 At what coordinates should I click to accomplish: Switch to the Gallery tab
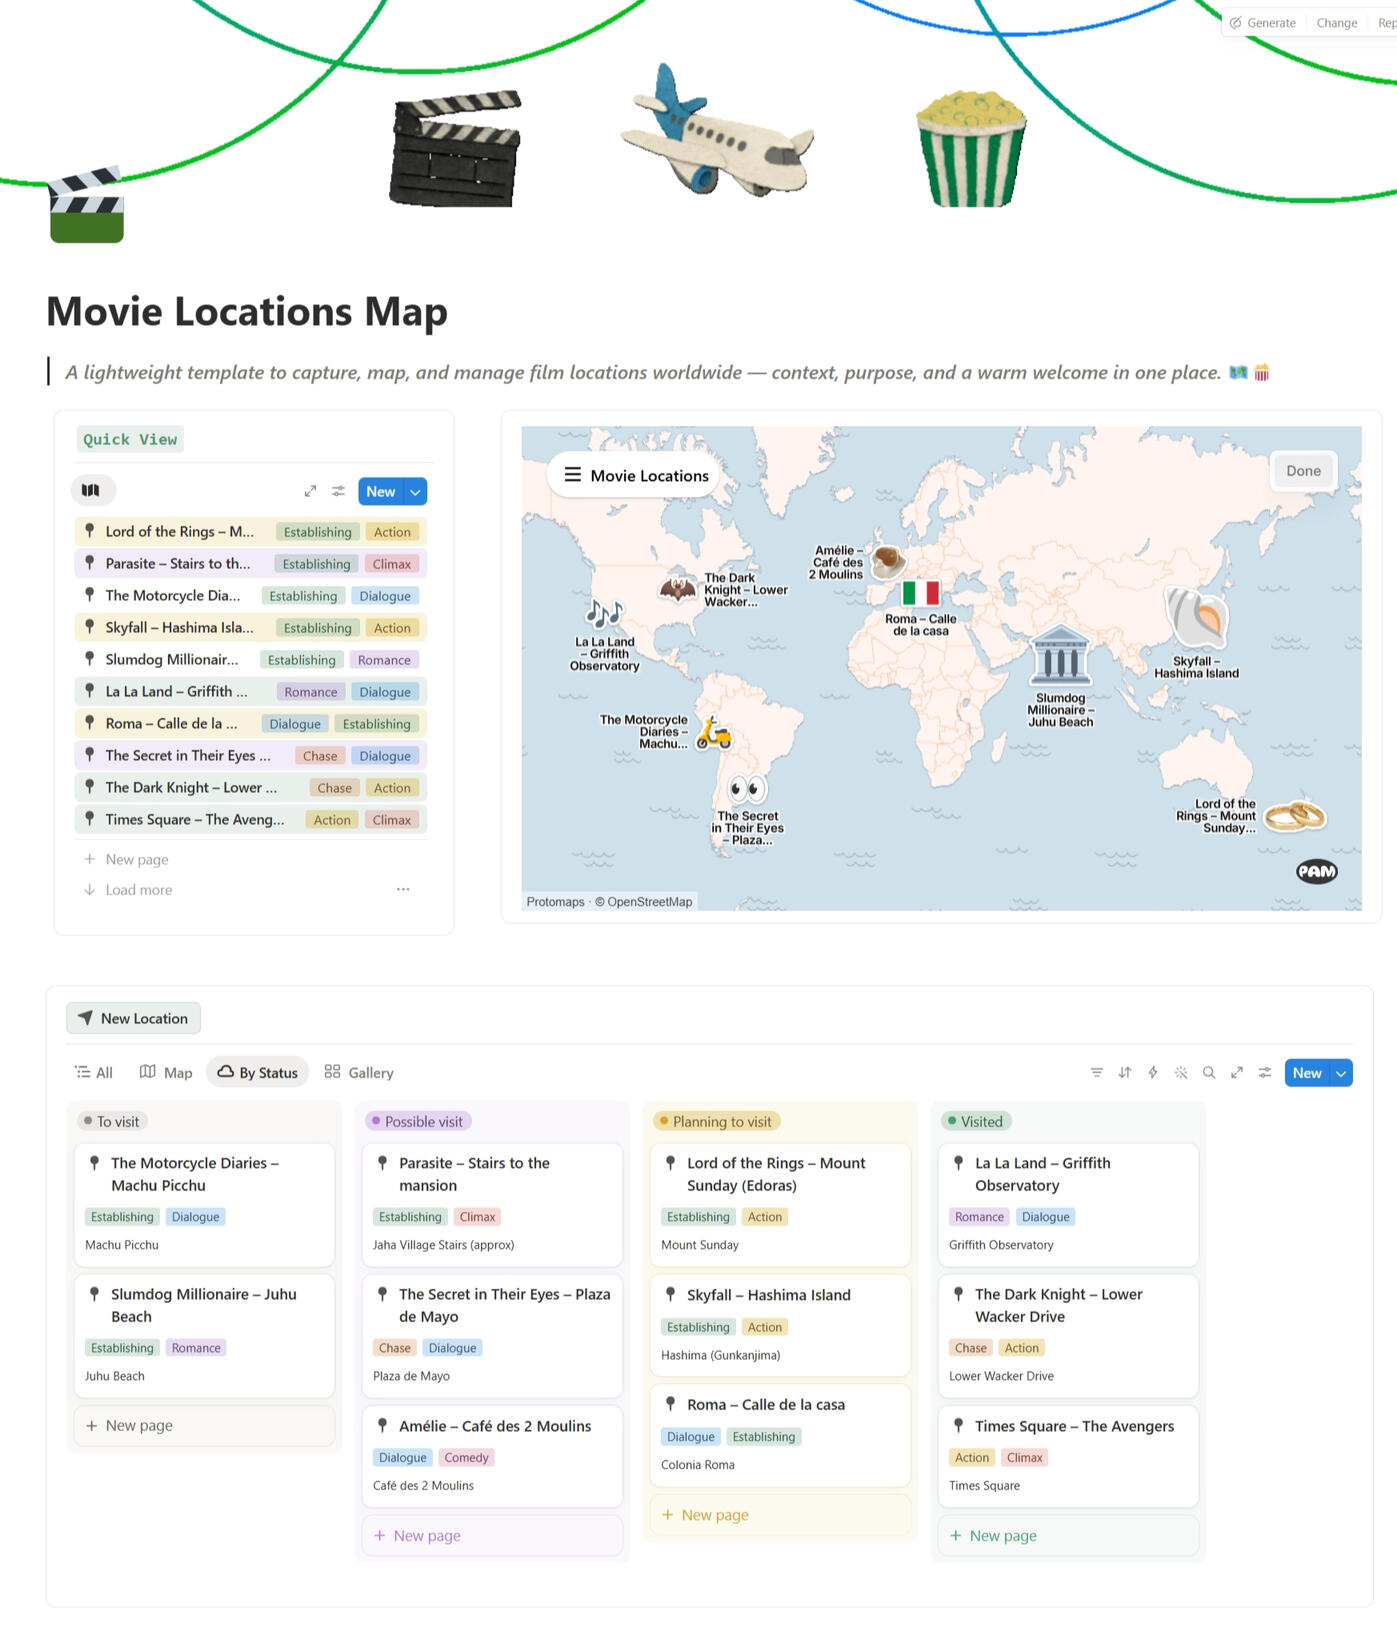[x=359, y=1073]
